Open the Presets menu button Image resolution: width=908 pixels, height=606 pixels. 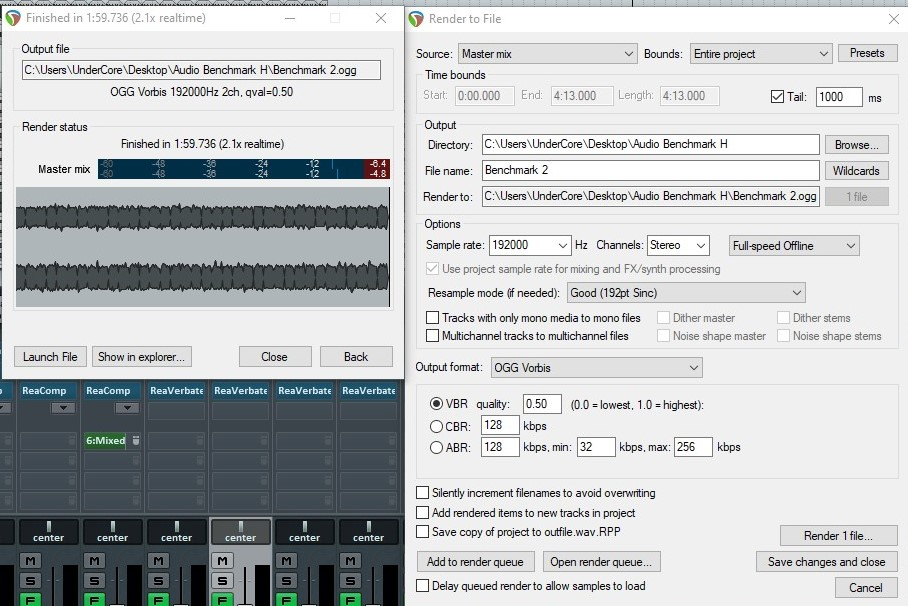tap(867, 54)
